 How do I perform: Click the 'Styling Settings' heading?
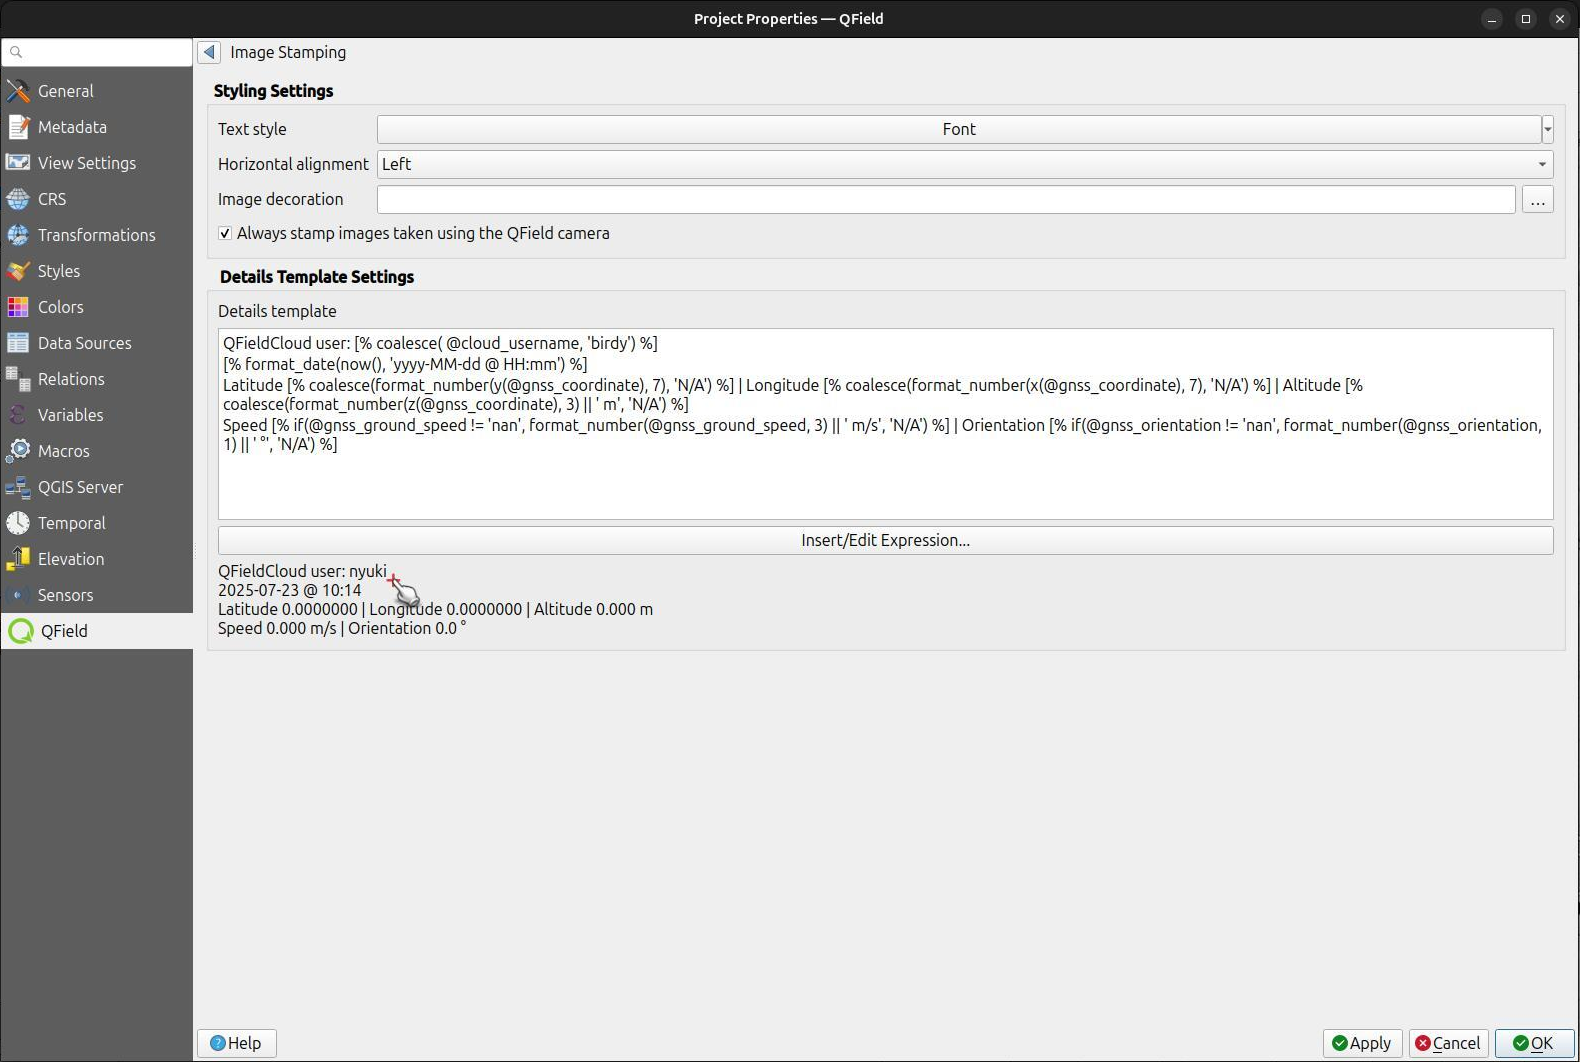[x=273, y=91]
